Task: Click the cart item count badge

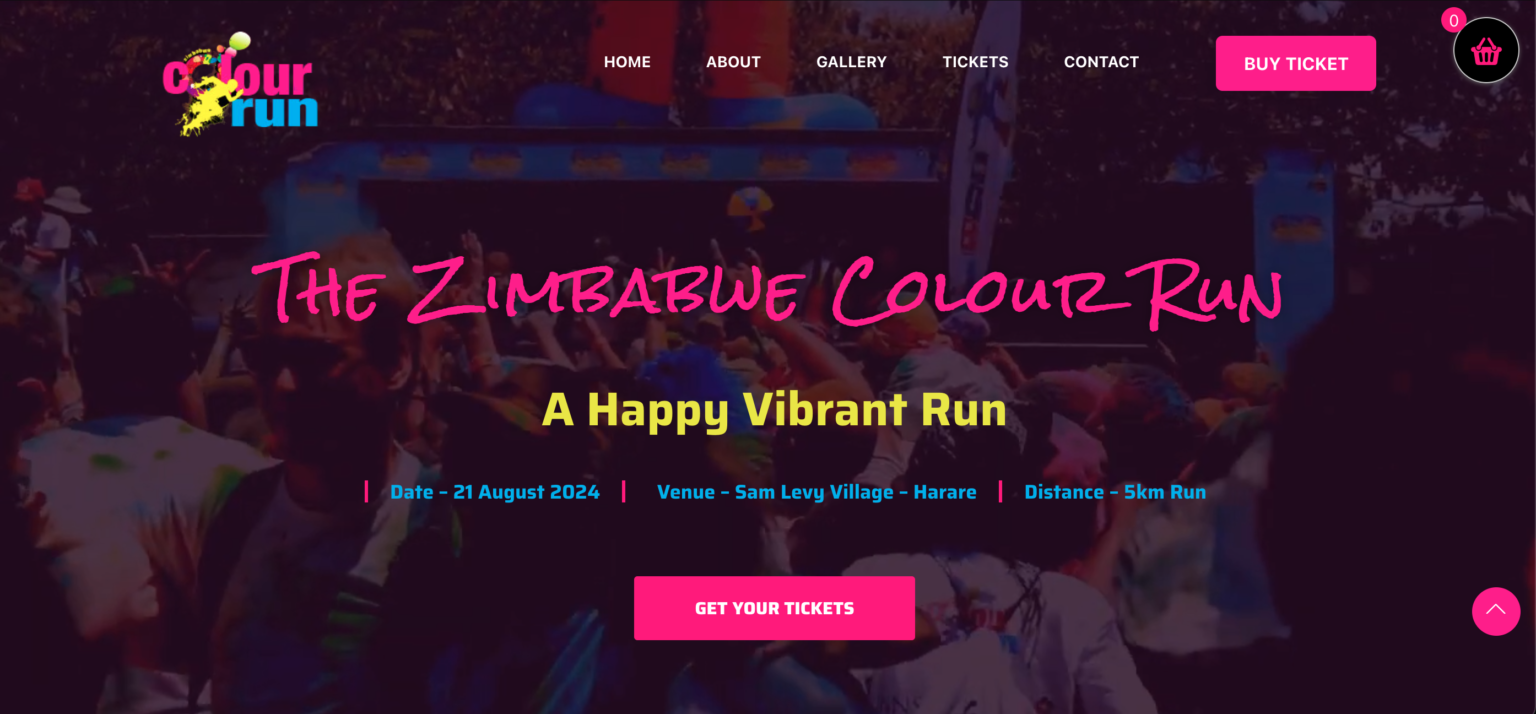Action: point(1453,20)
